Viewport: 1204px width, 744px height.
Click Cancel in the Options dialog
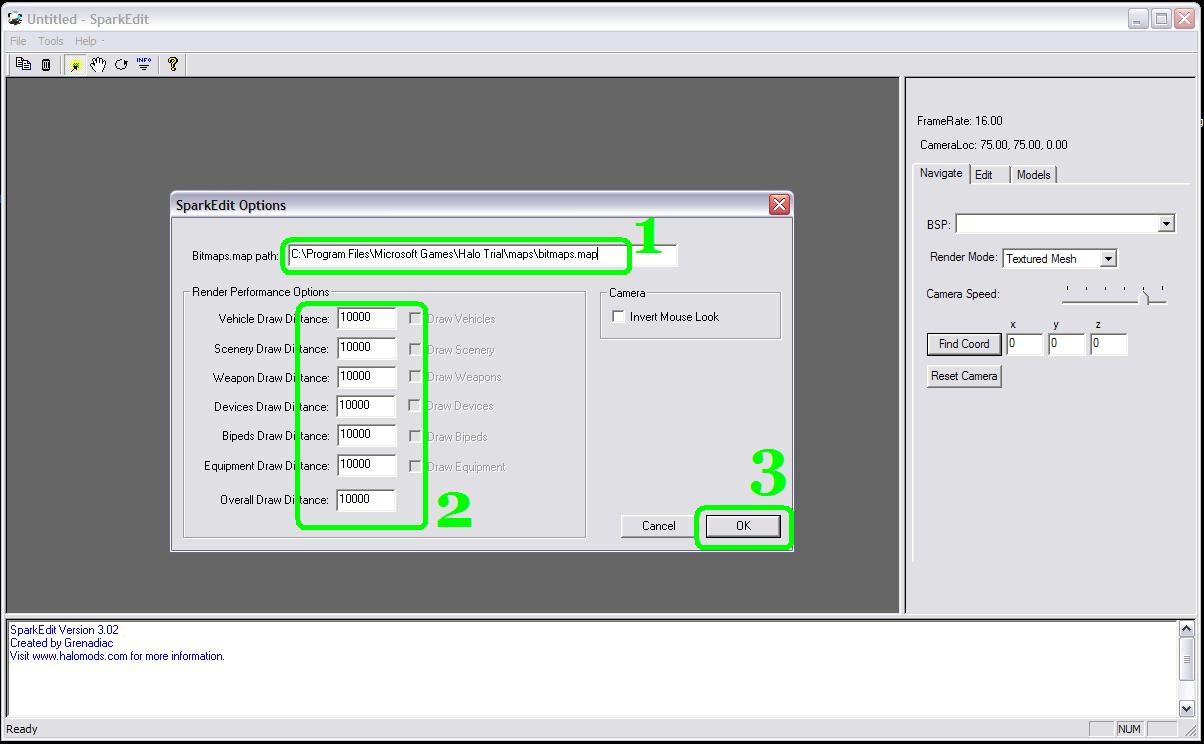click(x=658, y=526)
